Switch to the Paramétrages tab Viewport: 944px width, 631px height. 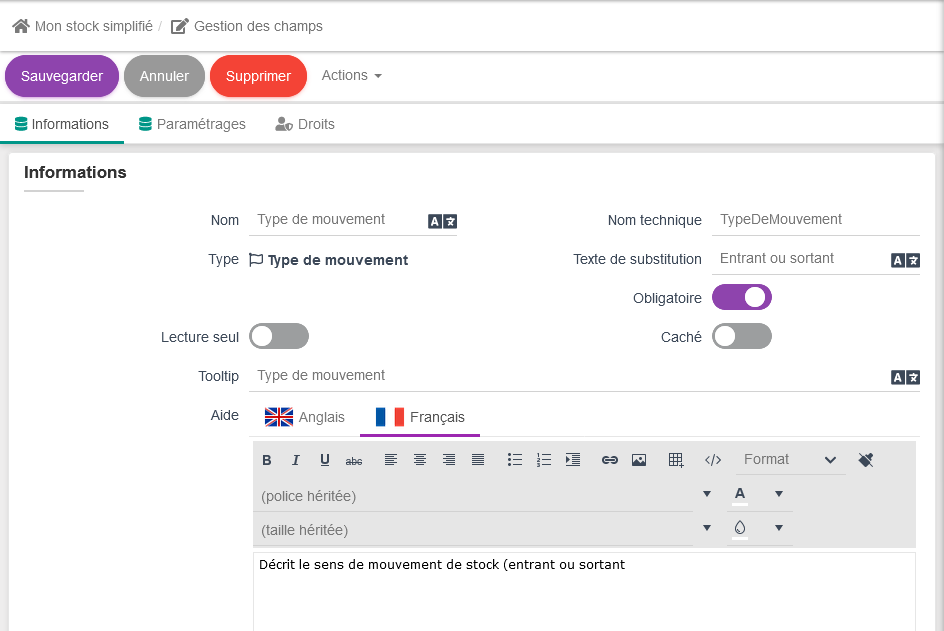[x=192, y=125]
